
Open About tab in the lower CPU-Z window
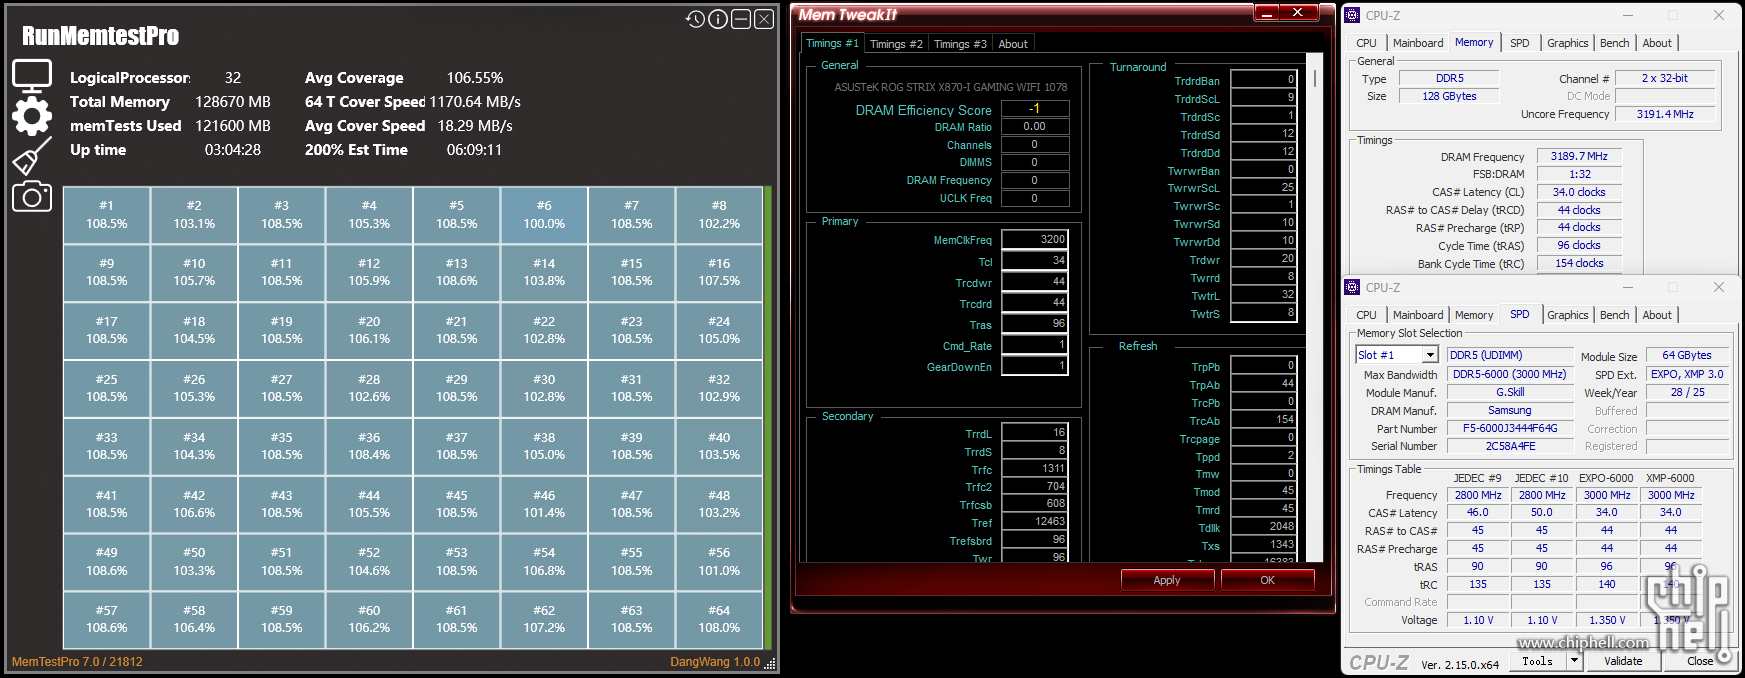click(1657, 315)
